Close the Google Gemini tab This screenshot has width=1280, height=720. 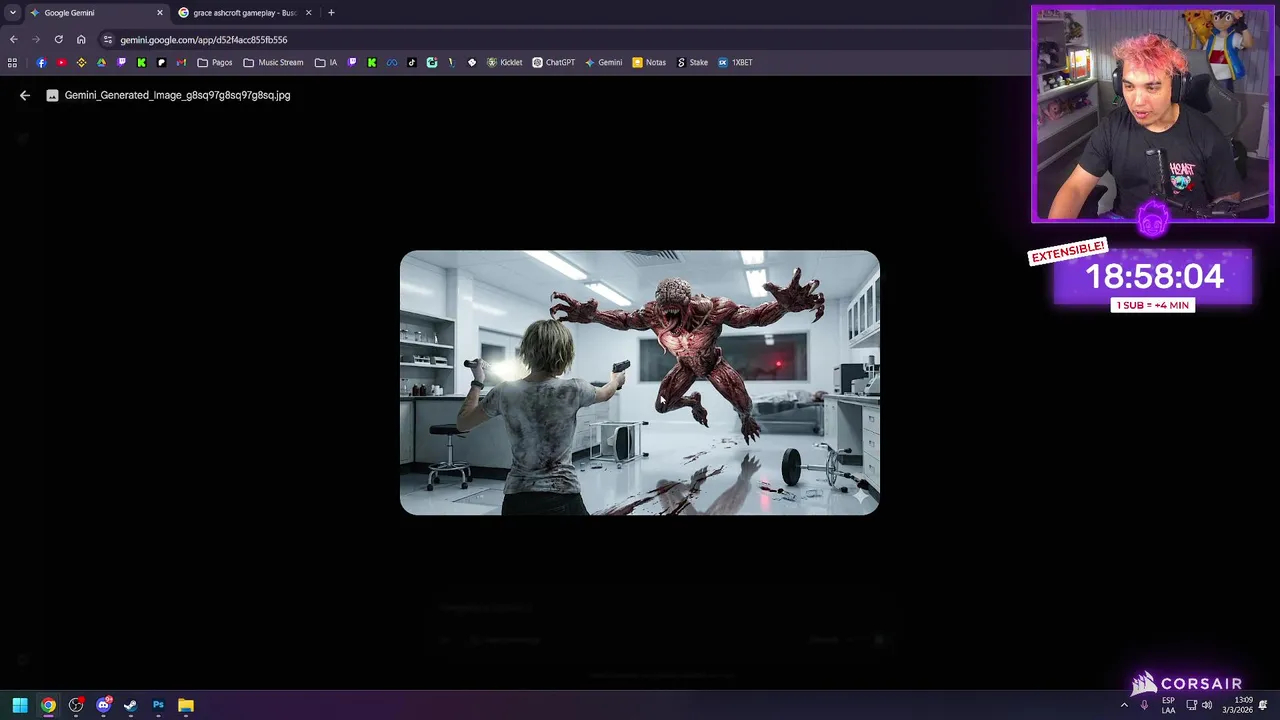point(159,13)
